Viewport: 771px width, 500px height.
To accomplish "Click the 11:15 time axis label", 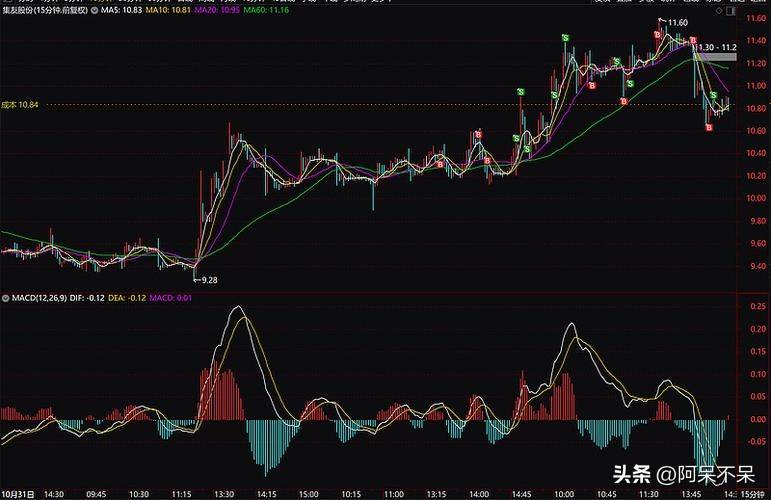I will pyautogui.click(x=181, y=494).
